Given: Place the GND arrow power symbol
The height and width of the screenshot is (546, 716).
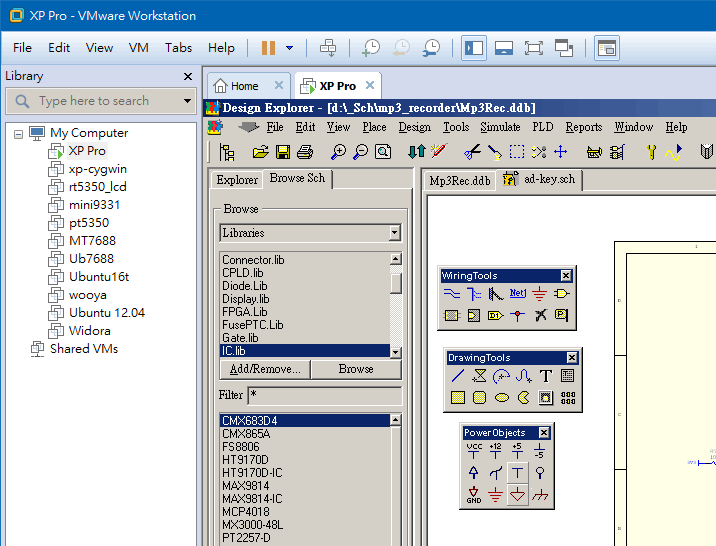Looking at the screenshot, I should (473, 495).
